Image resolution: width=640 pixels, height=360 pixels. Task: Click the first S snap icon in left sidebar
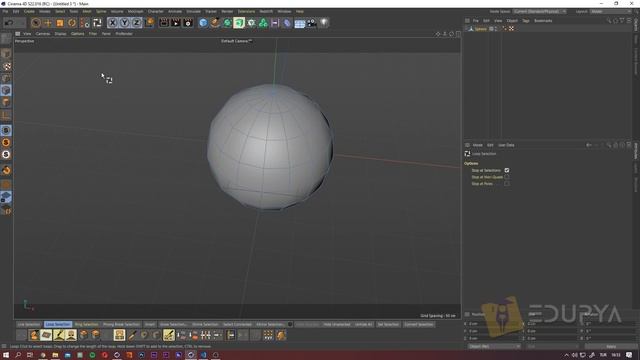[6, 130]
